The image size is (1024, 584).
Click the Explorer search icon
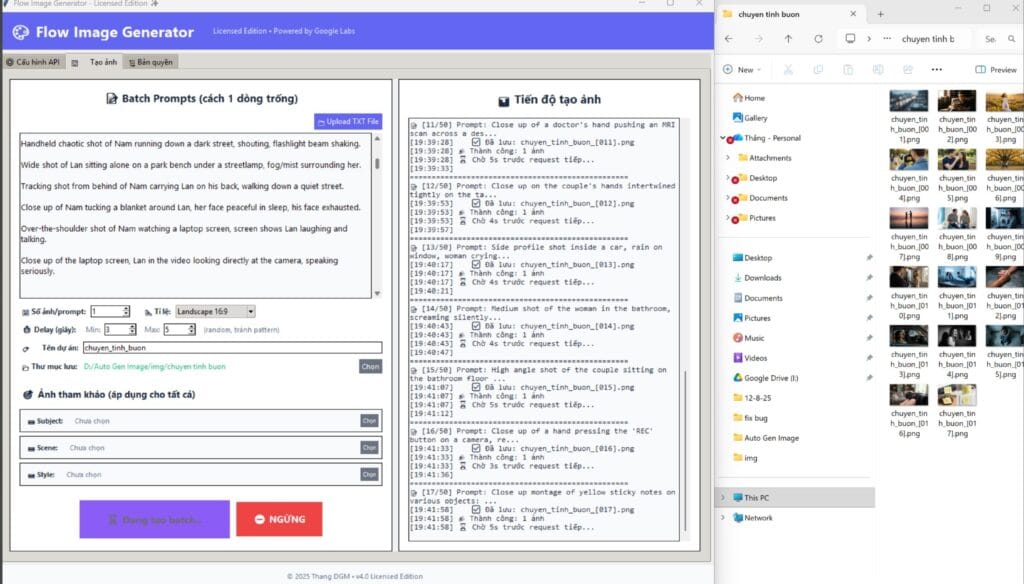pyautogui.click(x=1012, y=39)
